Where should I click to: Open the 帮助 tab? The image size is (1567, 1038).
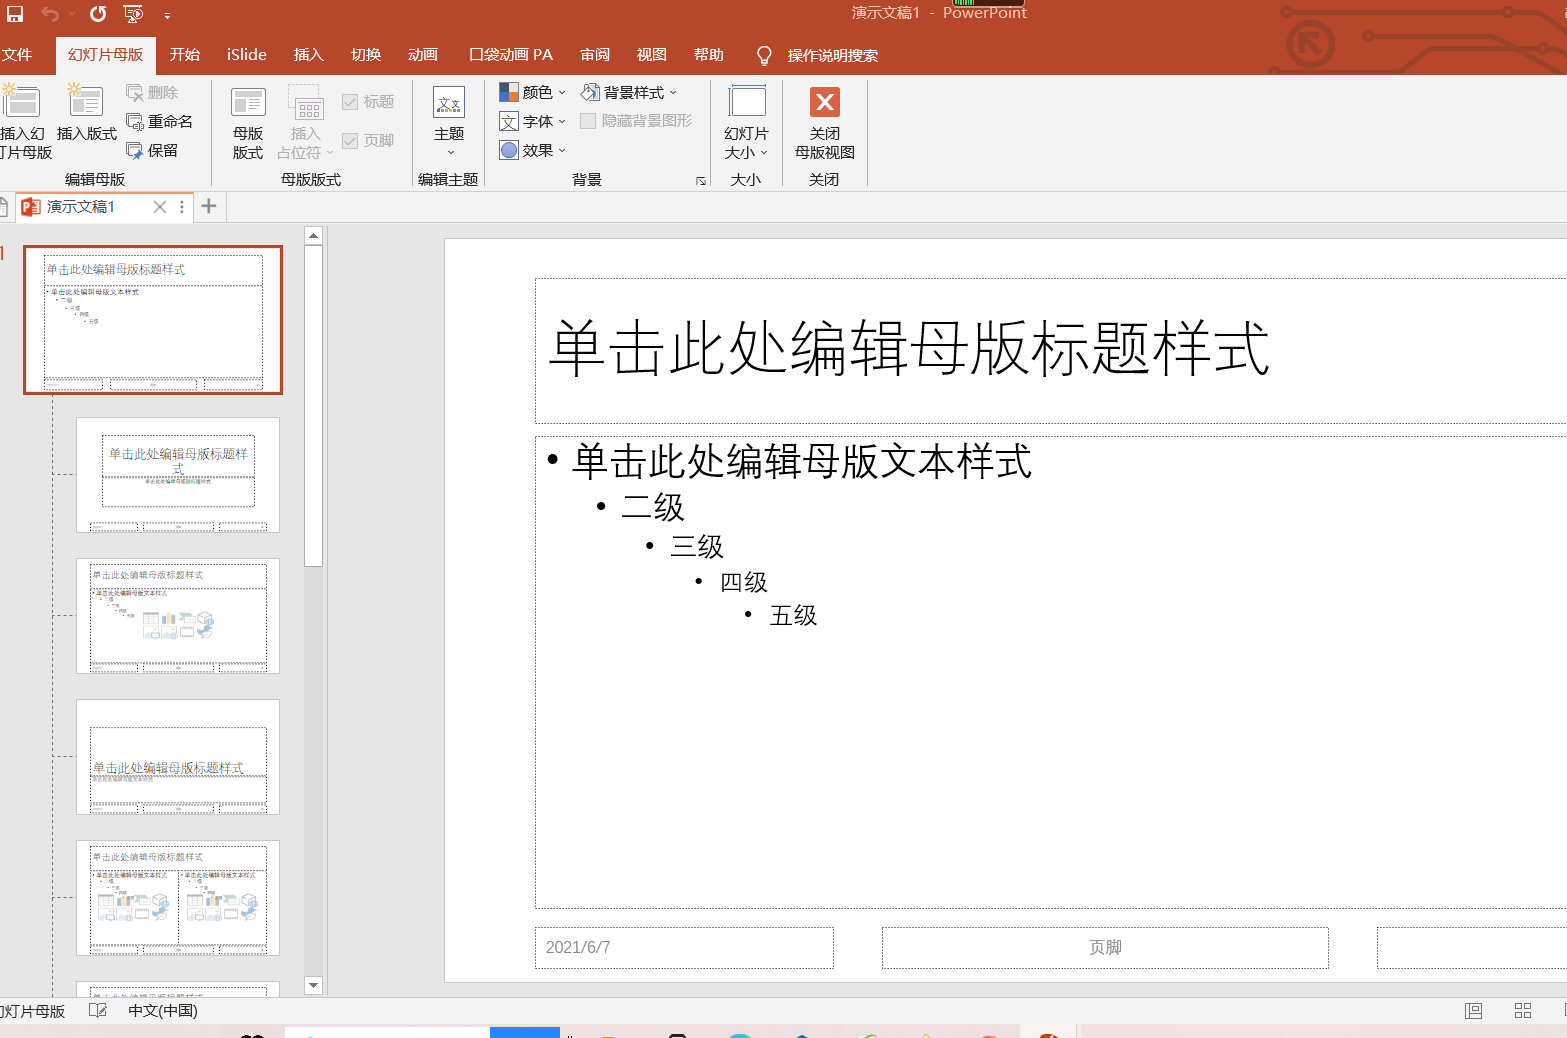(709, 55)
